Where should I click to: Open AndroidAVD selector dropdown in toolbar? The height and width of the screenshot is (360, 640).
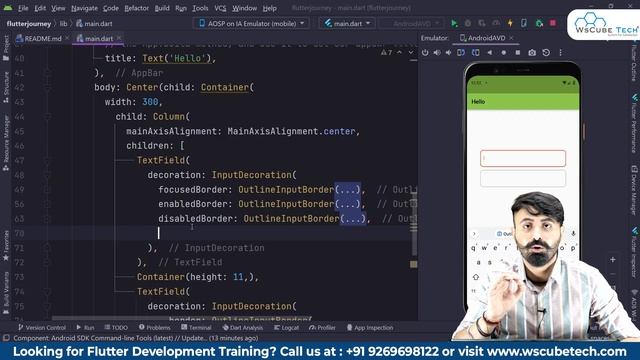click(411, 24)
